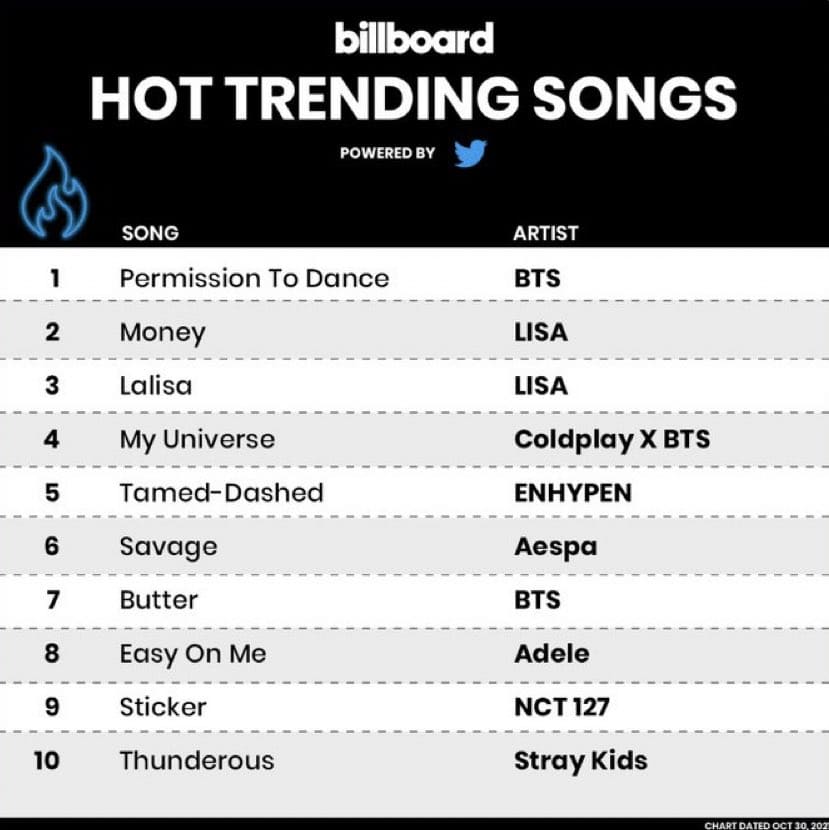
Task: Open the song Permission To Dance
Action: tap(254, 278)
